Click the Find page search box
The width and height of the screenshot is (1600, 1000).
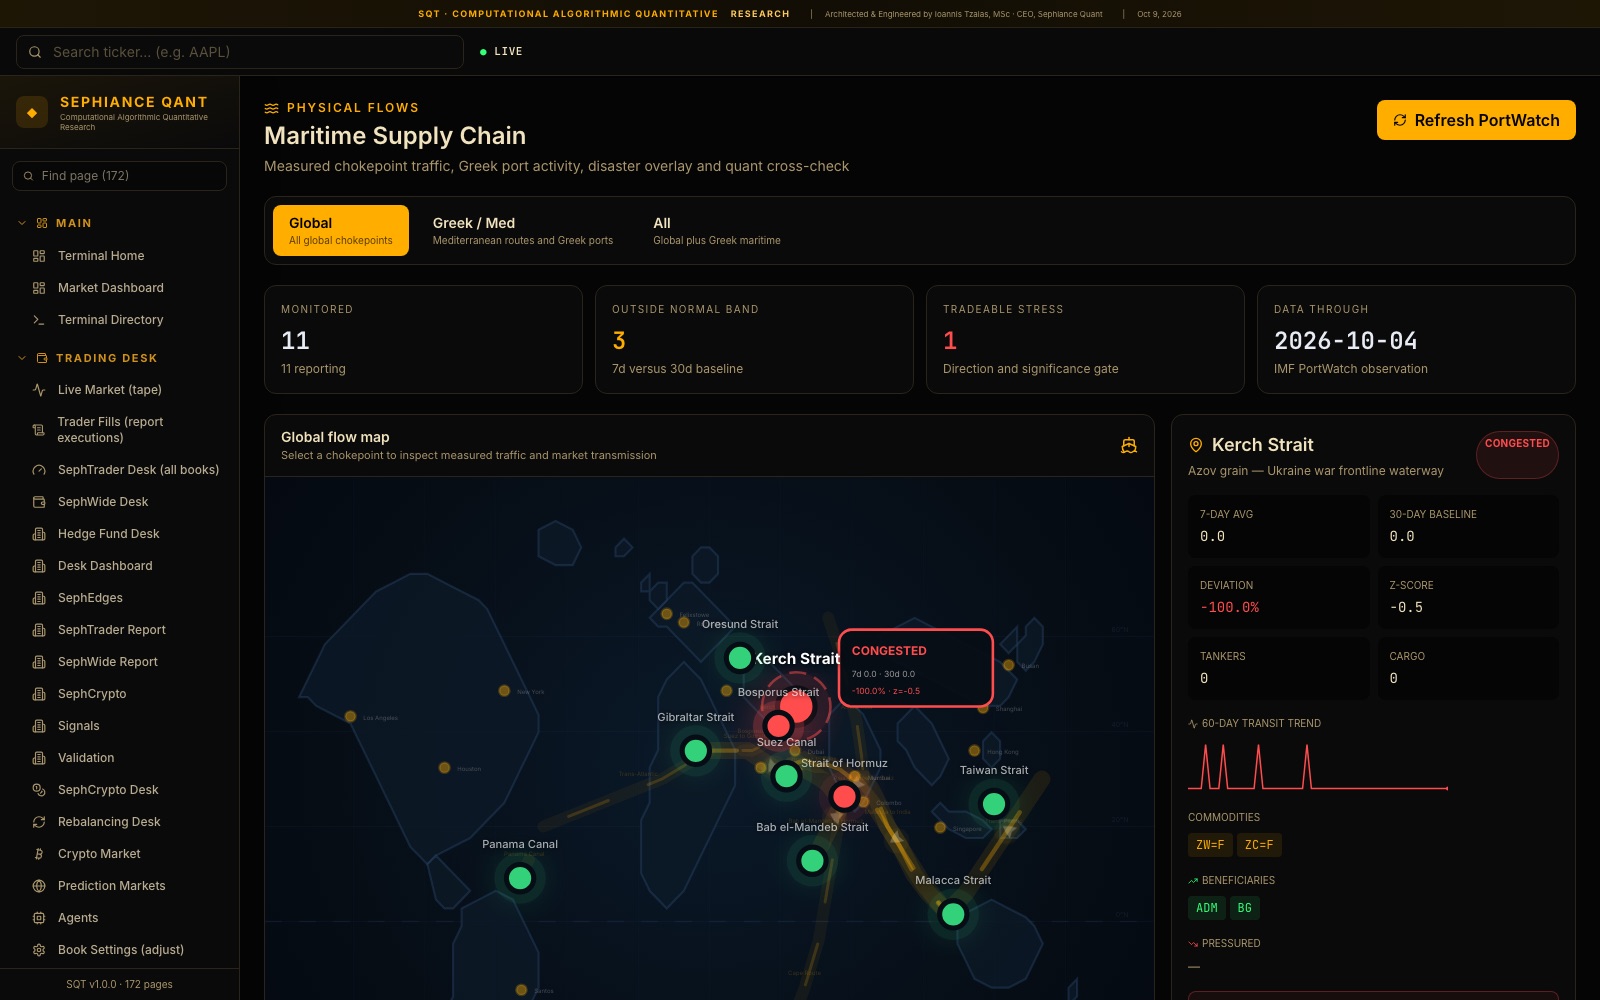119,176
